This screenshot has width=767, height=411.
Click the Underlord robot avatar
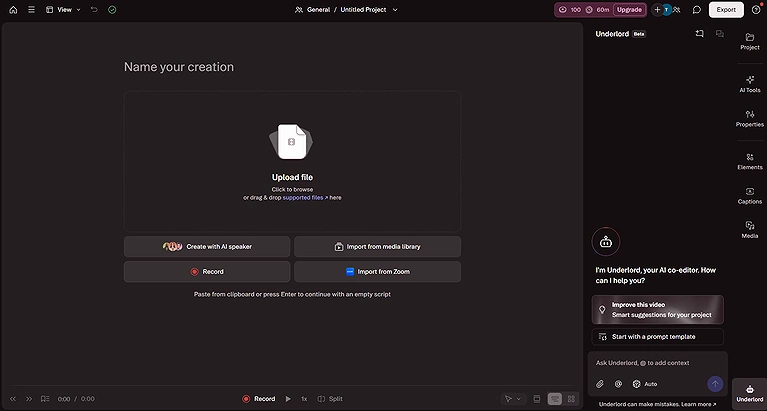click(606, 242)
